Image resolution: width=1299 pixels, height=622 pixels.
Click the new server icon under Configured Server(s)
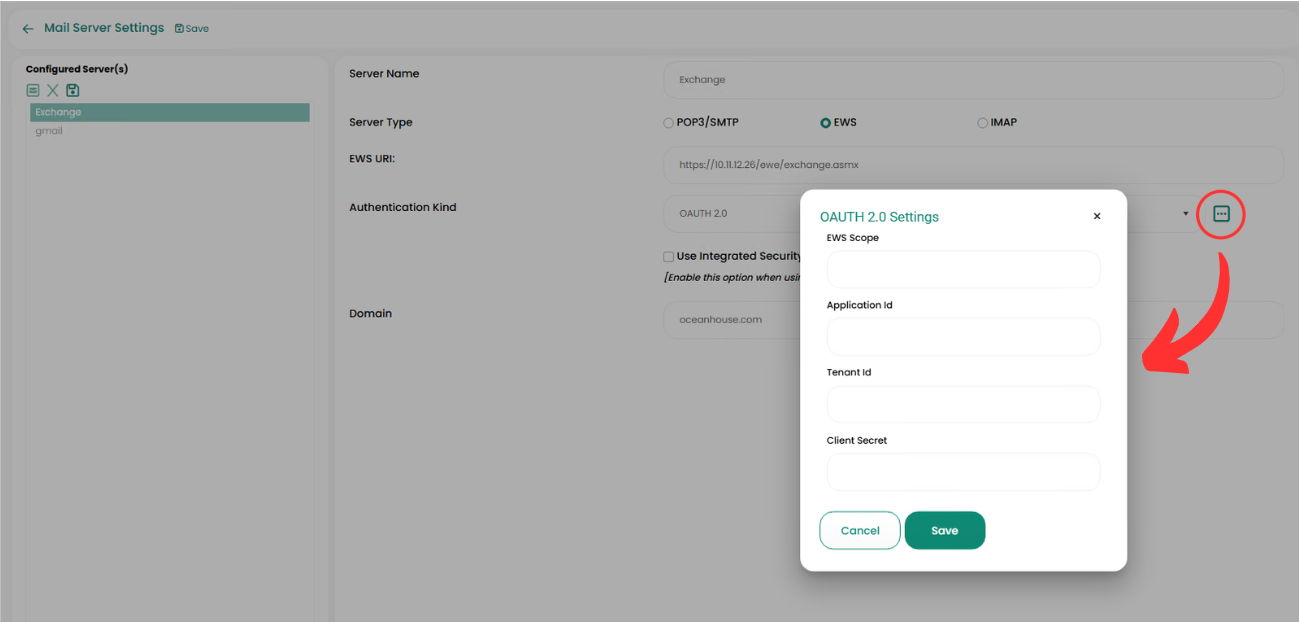click(x=33, y=90)
